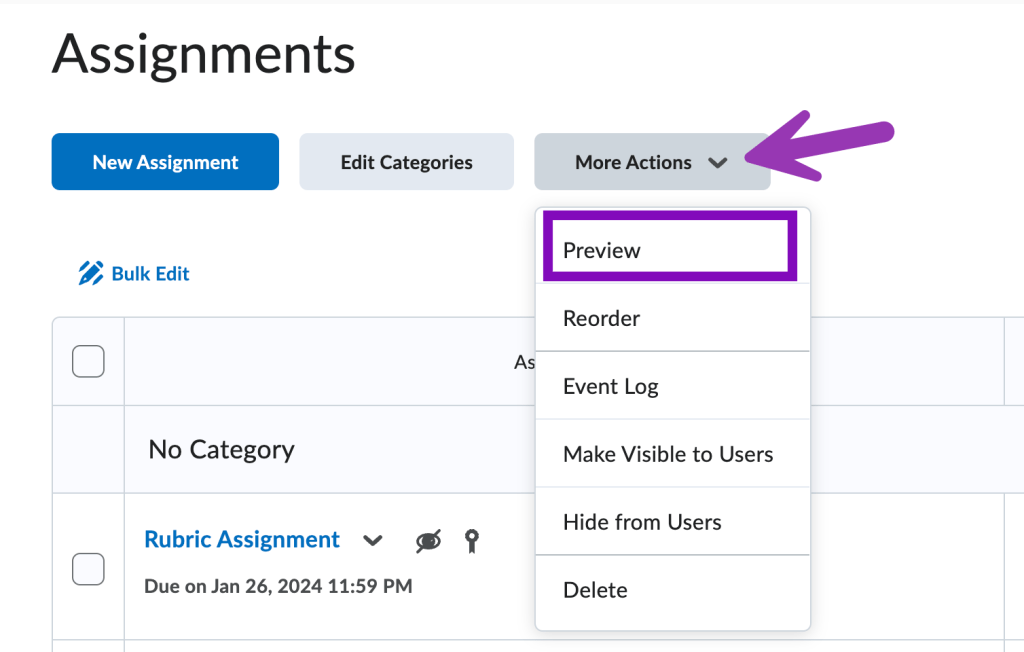Open the Rubric Assignment link

(242, 540)
